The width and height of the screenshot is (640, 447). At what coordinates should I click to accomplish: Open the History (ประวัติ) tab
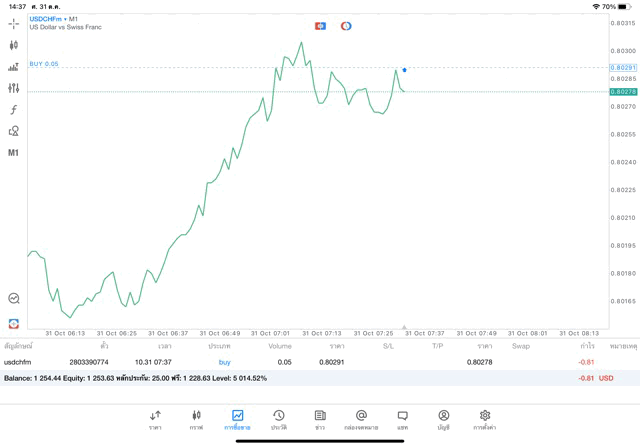(278, 420)
